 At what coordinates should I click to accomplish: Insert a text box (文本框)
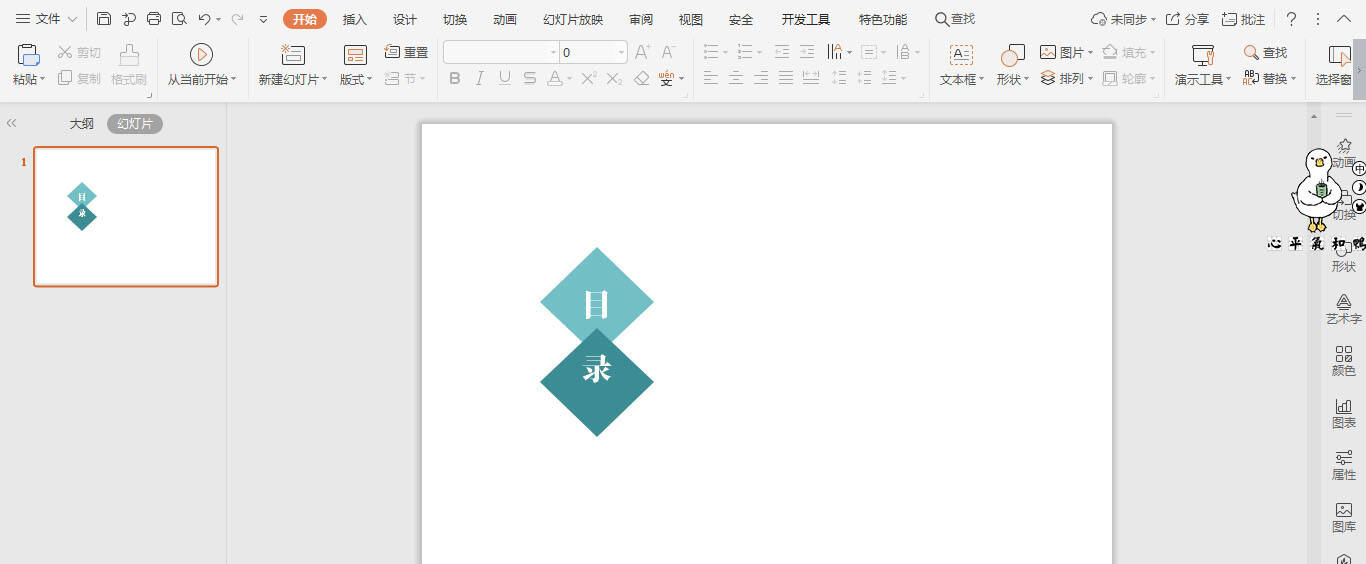click(960, 64)
